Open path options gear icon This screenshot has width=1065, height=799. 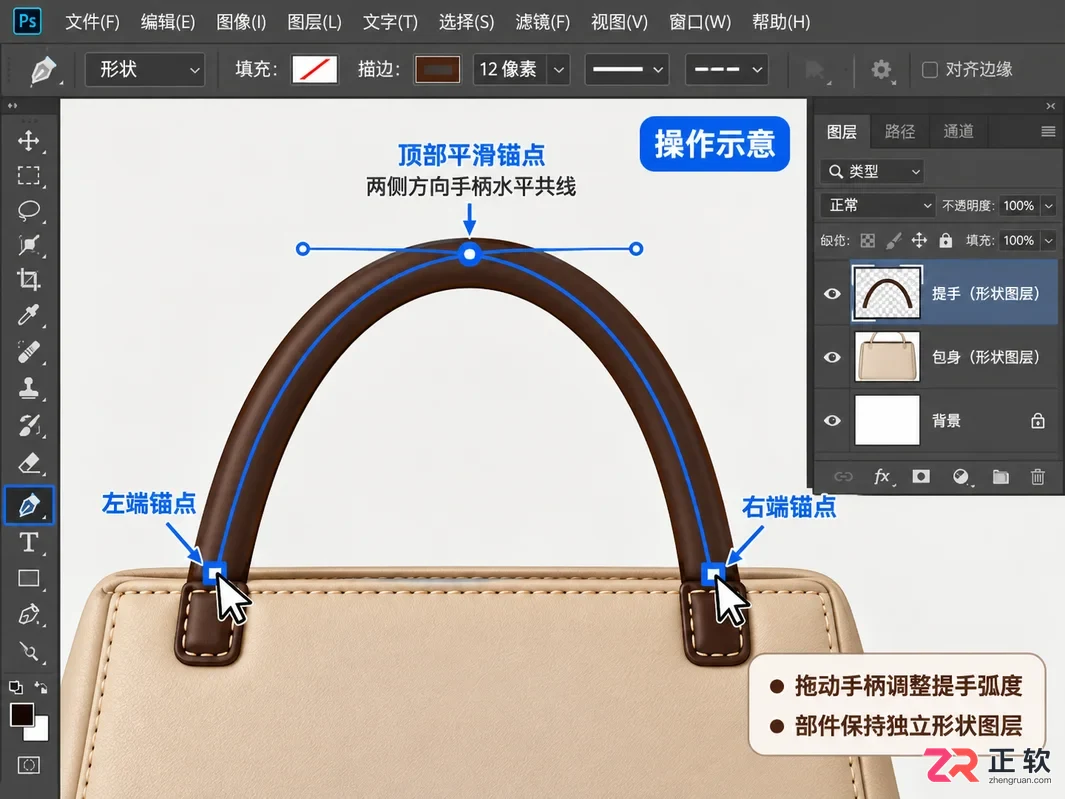tap(882, 69)
